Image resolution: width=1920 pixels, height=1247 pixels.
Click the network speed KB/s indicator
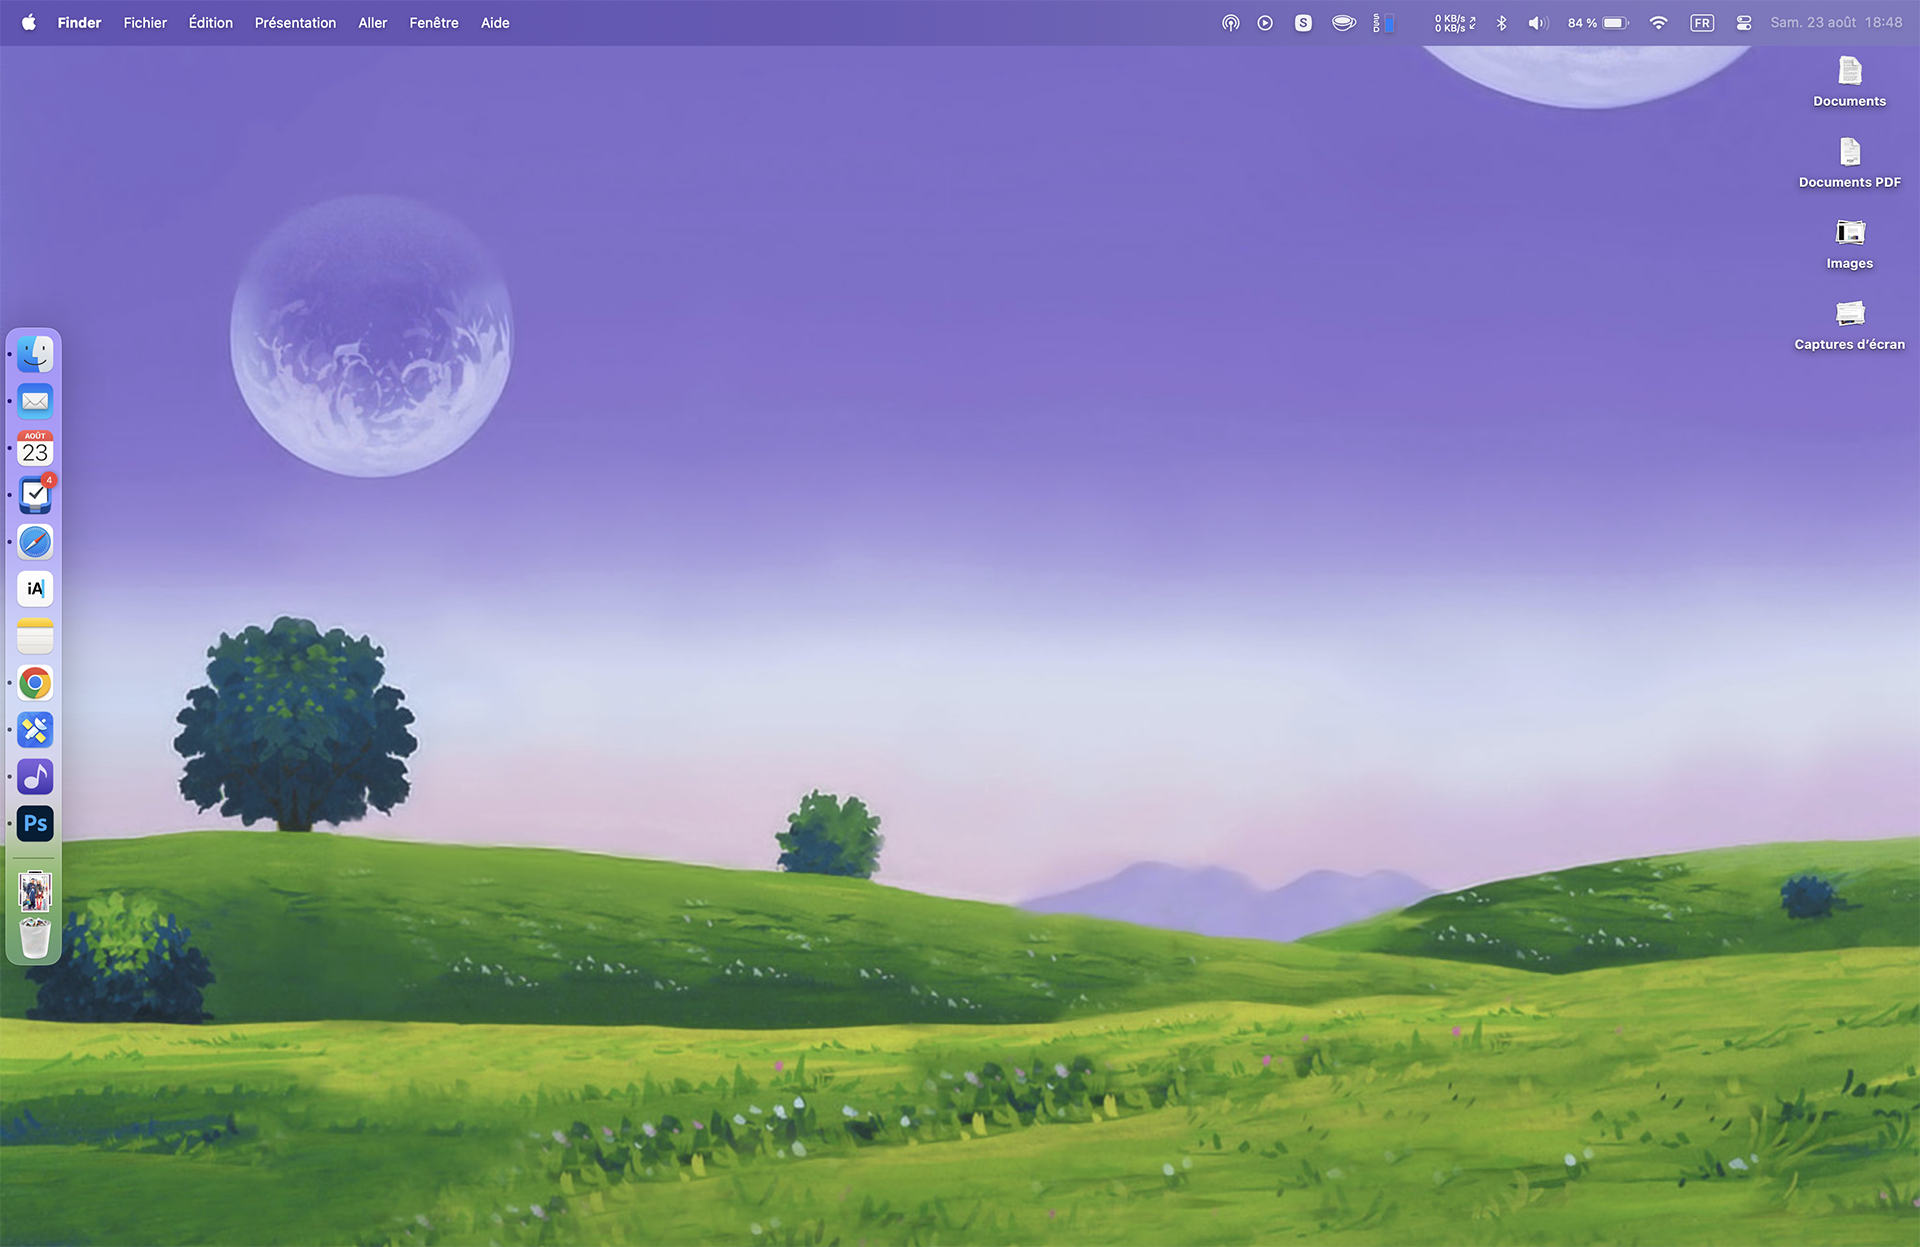pos(1455,22)
